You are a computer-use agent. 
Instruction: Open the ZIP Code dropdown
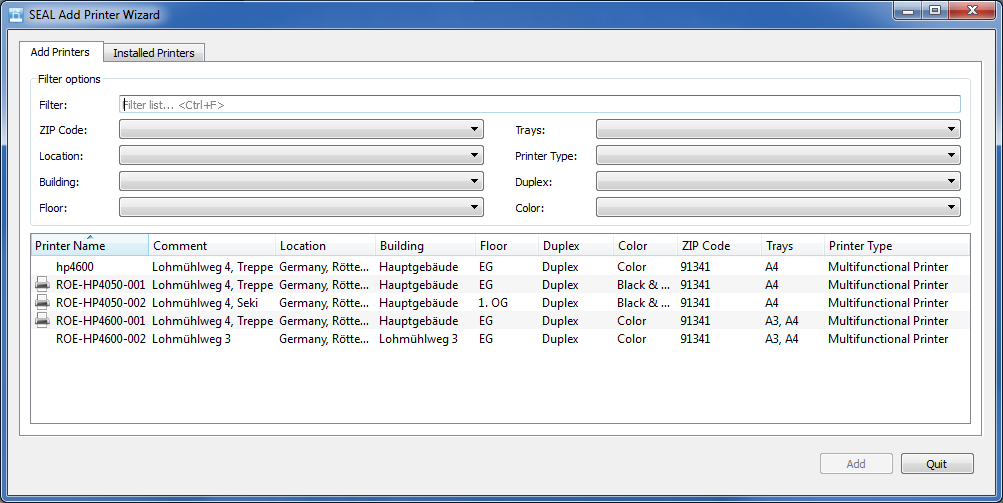click(301, 129)
